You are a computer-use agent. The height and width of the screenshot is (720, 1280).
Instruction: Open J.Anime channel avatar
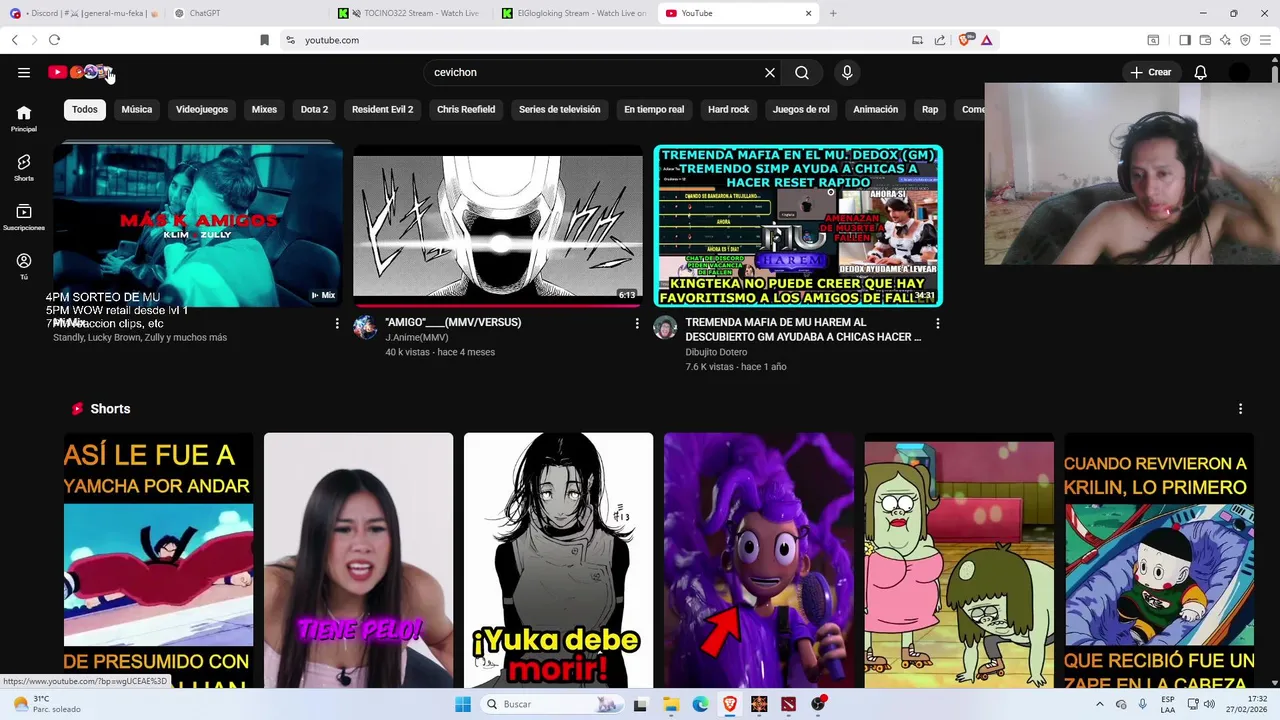click(x=365, y=327)
